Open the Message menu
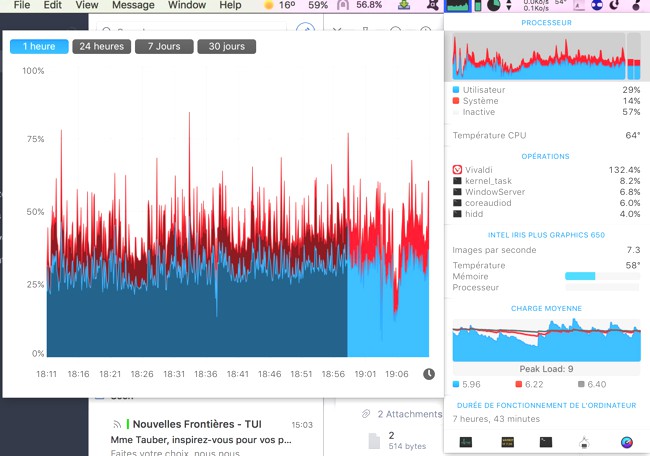Screen dimensions: 650x456 [133, 6]
